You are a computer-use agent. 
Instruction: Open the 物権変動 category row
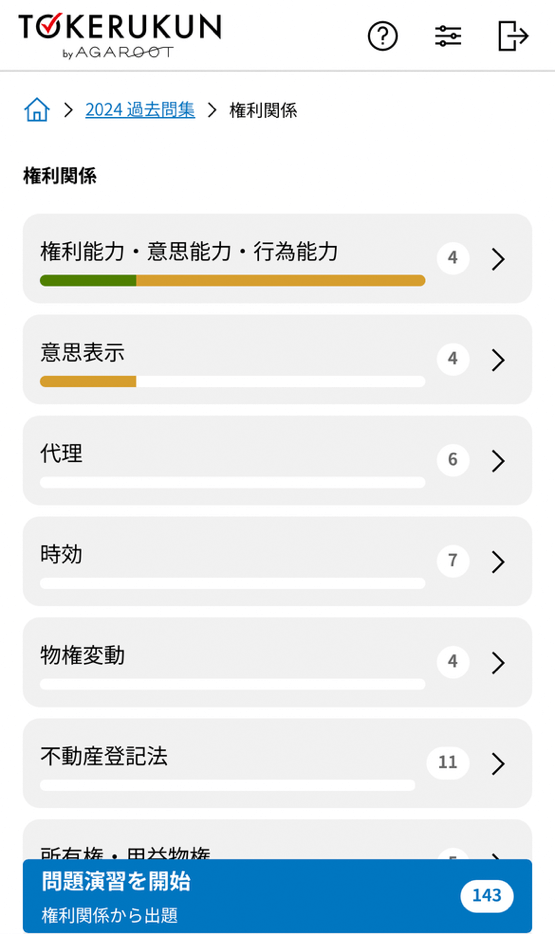pos(277,662)
